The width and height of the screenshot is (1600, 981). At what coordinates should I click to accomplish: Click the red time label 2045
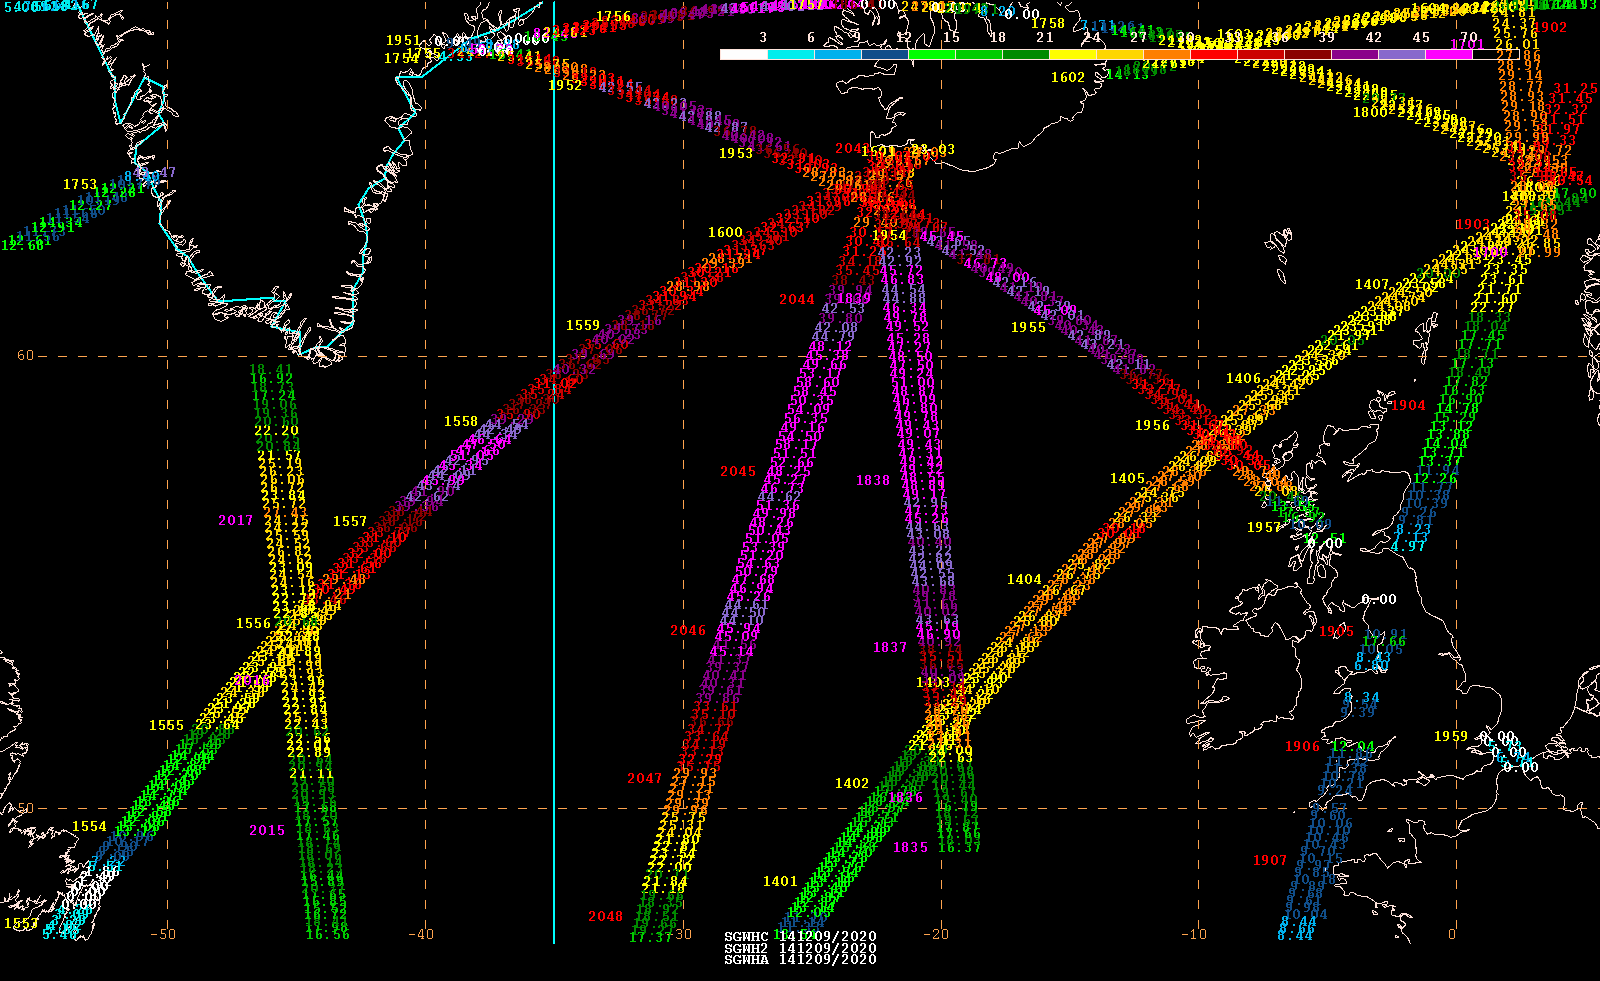pyautogui.click(x=738, y=471)
